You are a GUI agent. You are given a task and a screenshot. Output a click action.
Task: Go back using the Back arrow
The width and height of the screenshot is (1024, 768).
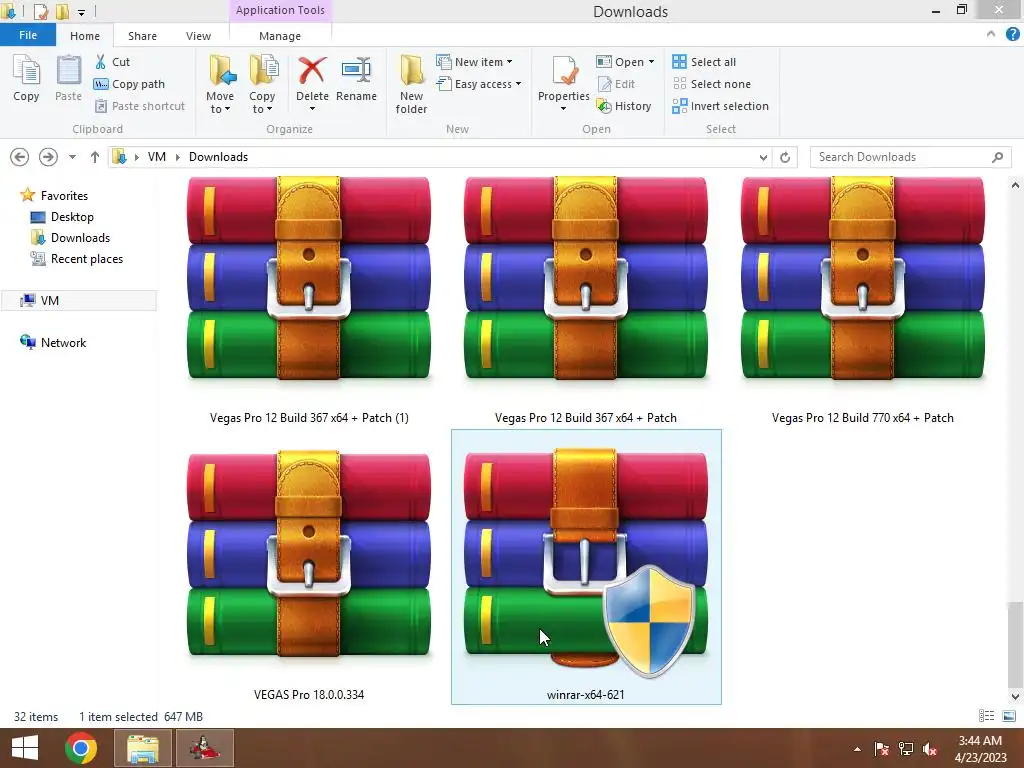click(20, 157)
